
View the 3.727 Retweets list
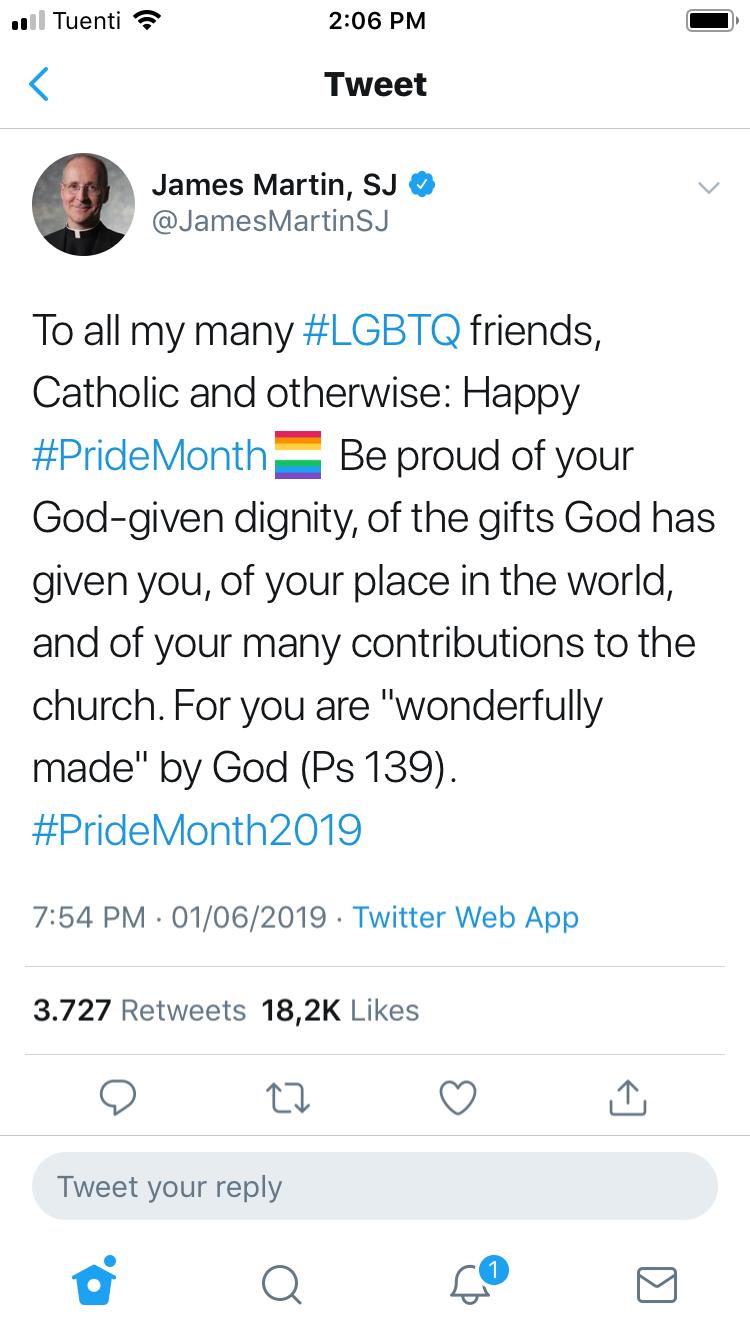(x=139, y=1010)
